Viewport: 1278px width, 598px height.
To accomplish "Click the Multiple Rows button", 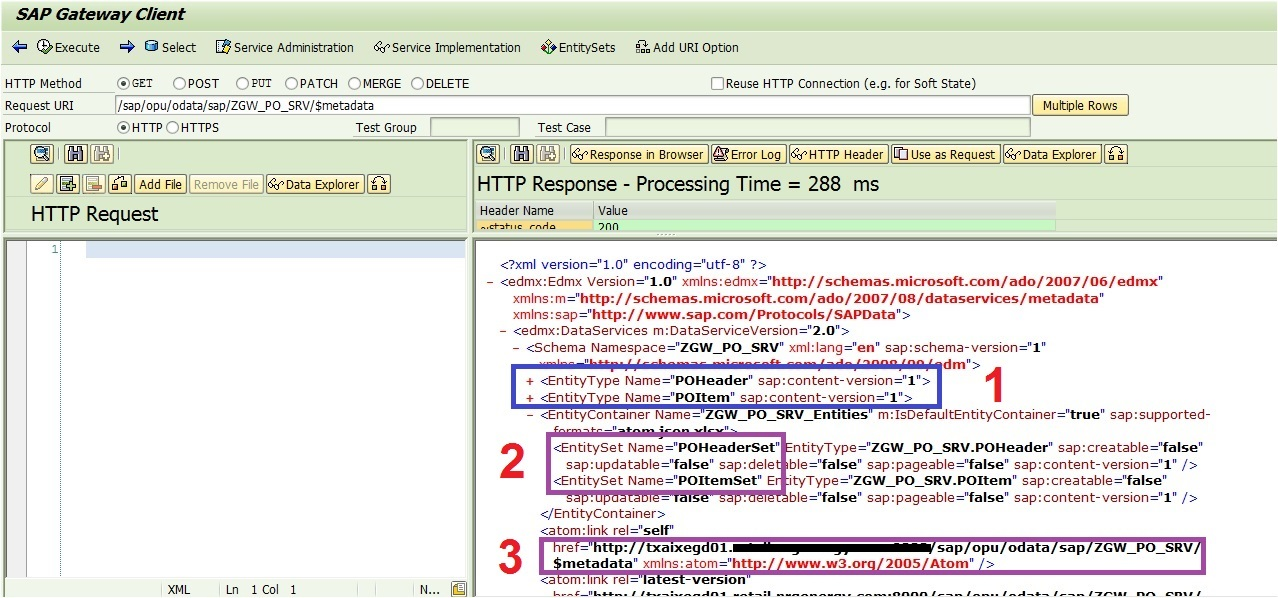I will (x=1079, y=105).
